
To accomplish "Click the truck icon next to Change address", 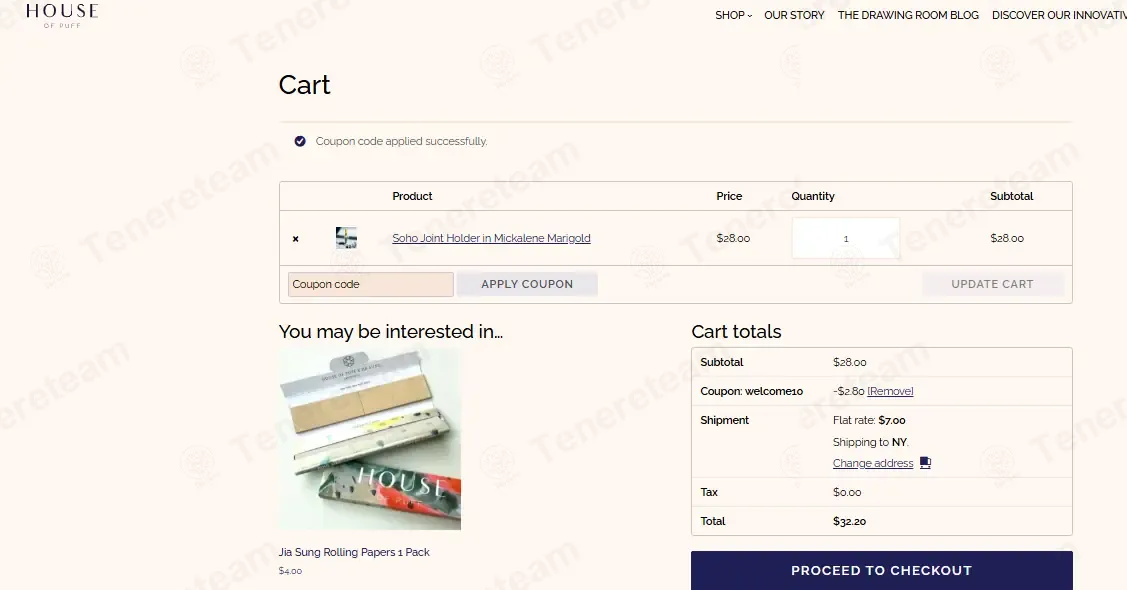I will 926,463.
